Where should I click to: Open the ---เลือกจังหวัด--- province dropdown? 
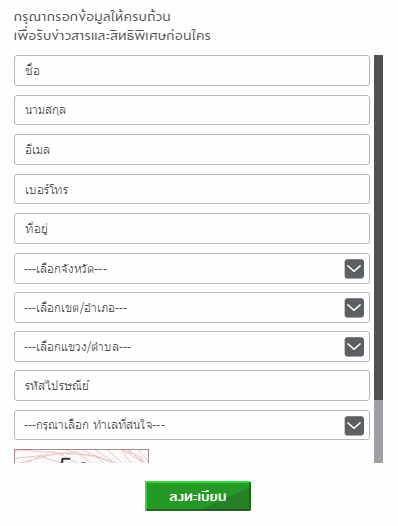(192, 269)
